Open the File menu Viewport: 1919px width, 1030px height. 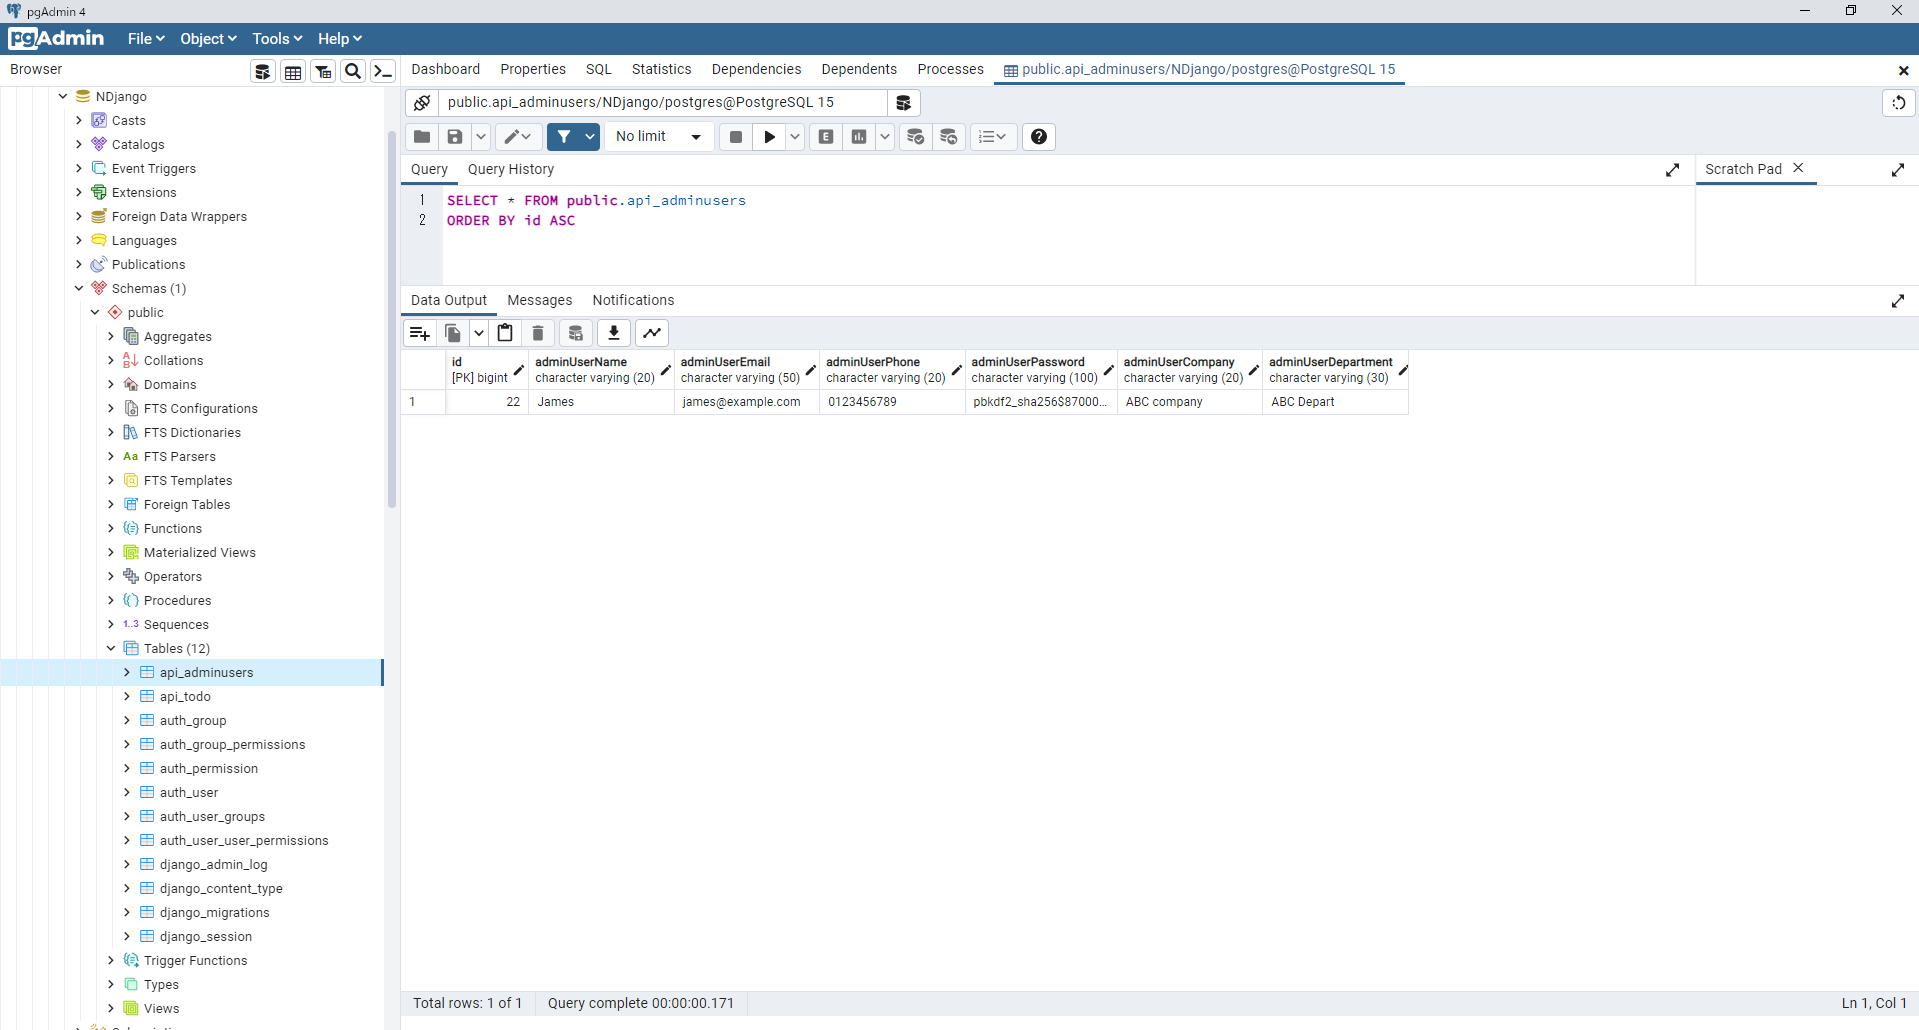point(146,39)
